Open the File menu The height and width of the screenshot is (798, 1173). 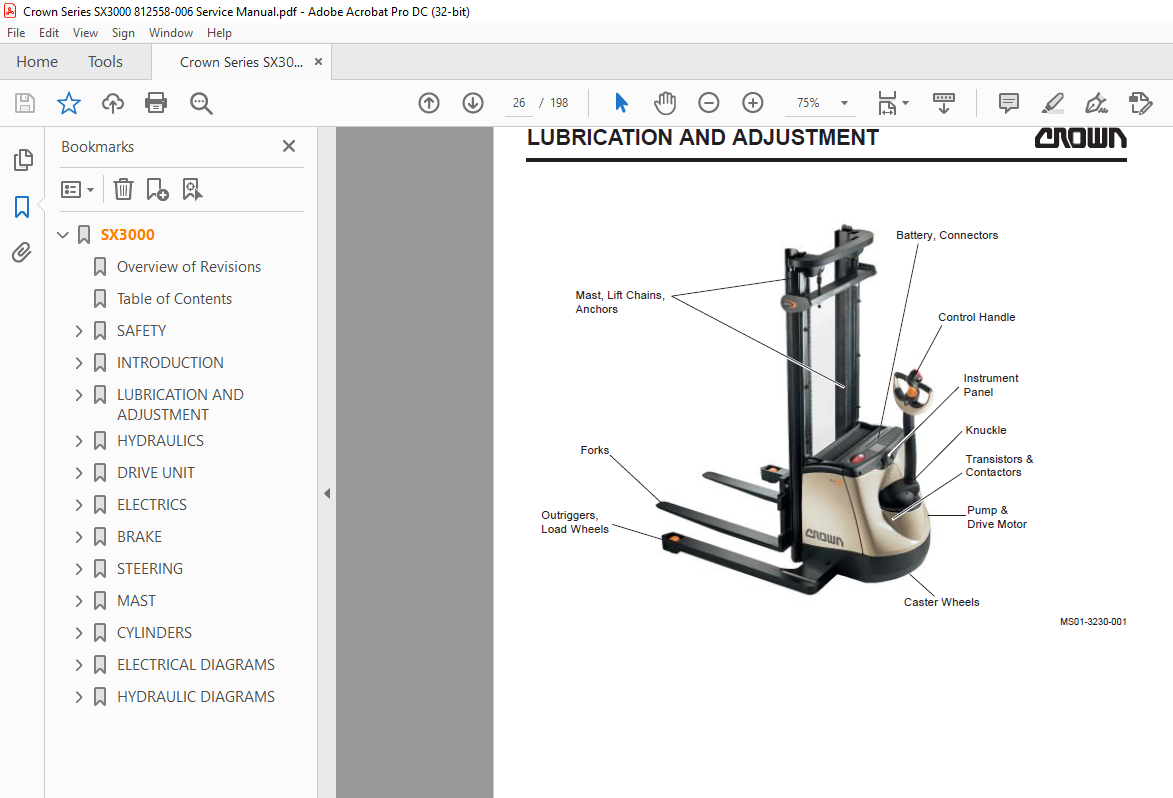(16, 33)
